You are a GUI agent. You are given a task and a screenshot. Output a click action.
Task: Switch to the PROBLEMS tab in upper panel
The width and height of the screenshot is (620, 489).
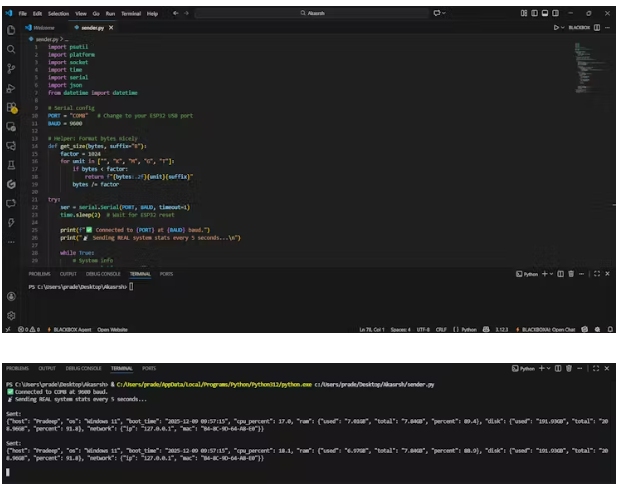pyautogui.click(x=39, y=273)
